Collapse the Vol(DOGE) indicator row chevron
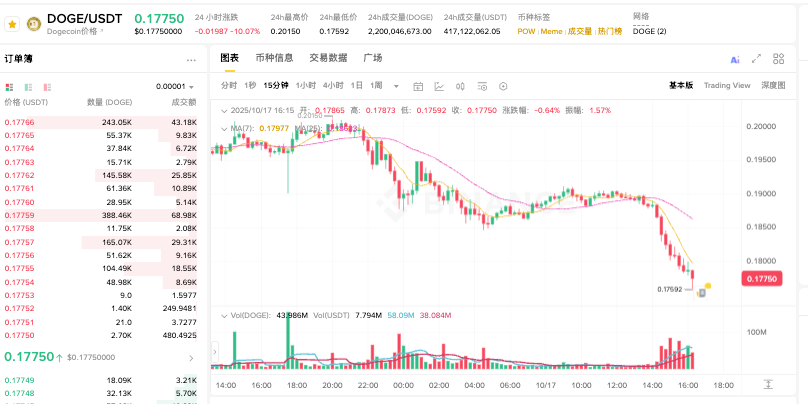The height and width of the screenshot is (404, 808). (224, 315)
